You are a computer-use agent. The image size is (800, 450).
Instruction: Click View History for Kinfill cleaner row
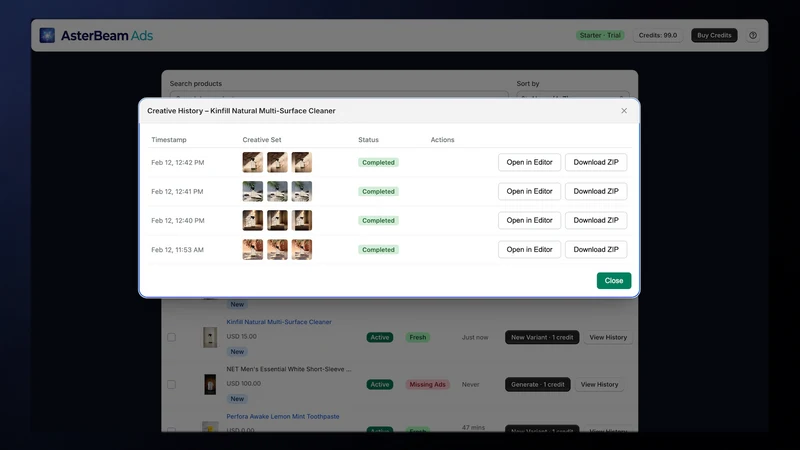(x=608, y=337)
